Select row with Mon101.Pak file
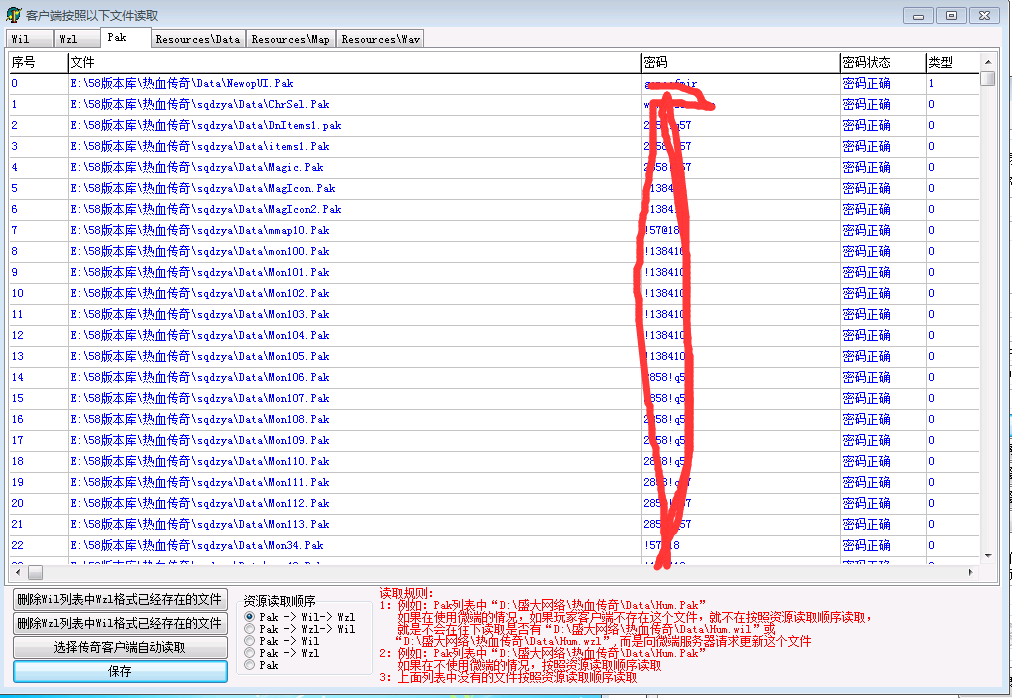The image size is (1012, 698). (494, 272)
